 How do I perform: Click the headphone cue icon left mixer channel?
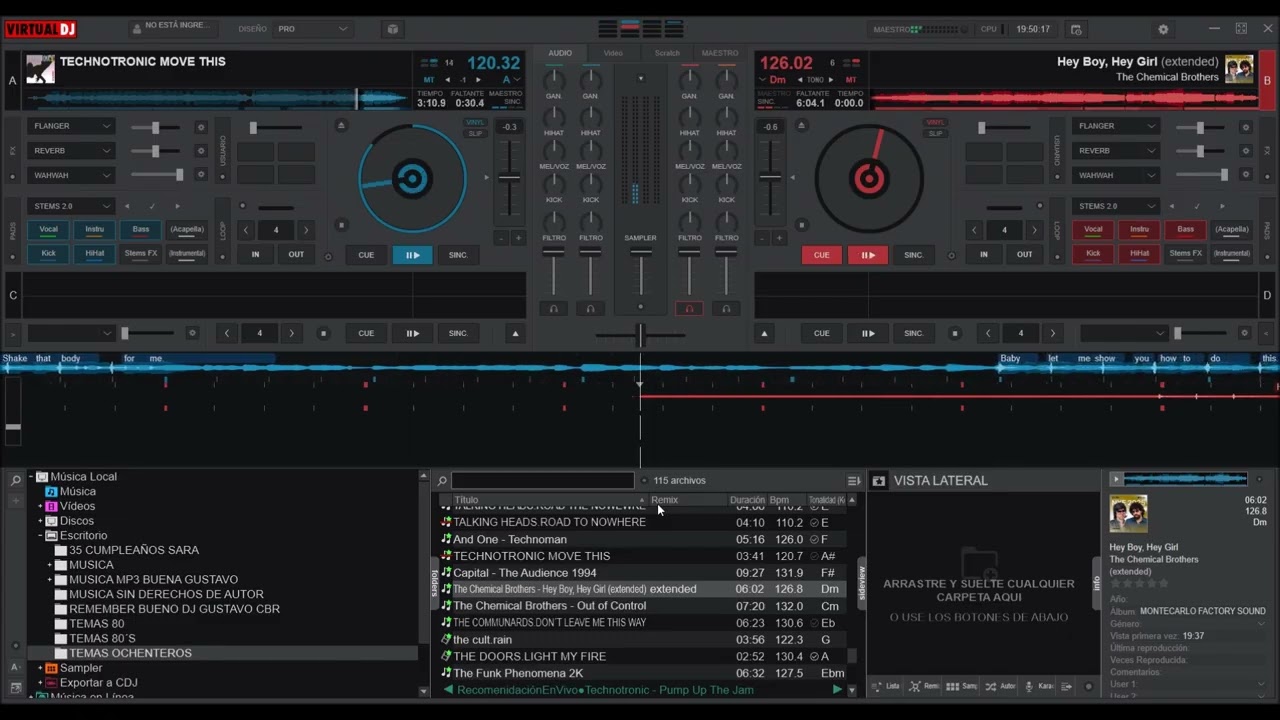[x=553, y=309]
